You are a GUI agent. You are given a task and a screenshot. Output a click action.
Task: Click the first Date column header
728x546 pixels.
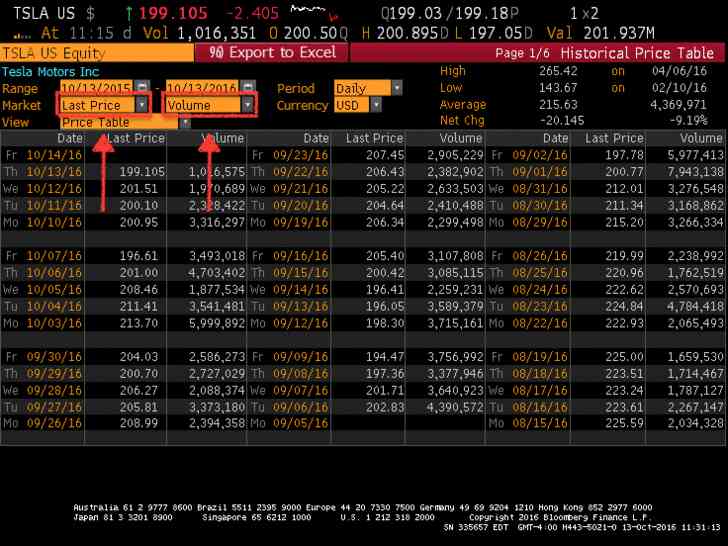[70, 138]
